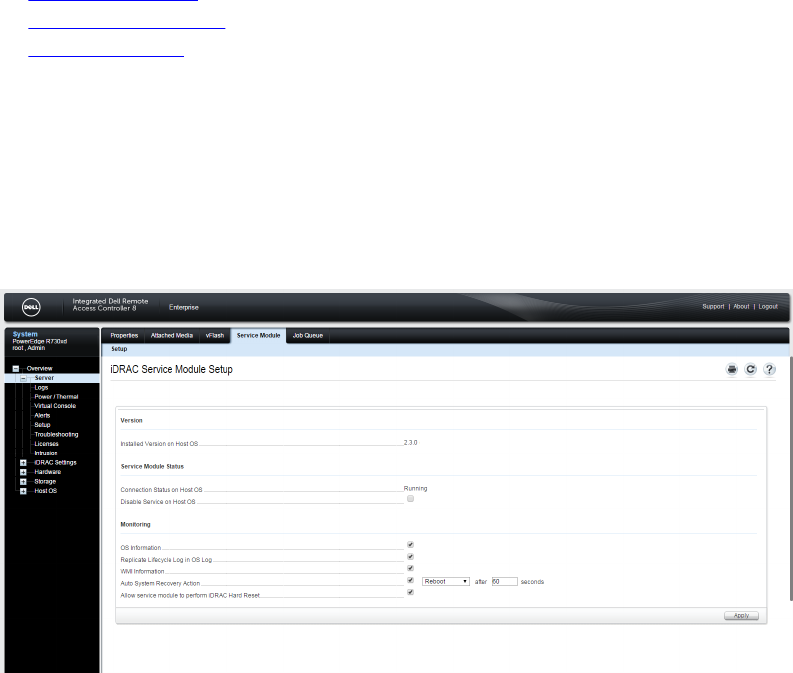
Task: Open Virtual Console in the sidebar
Action: (55, 406)
